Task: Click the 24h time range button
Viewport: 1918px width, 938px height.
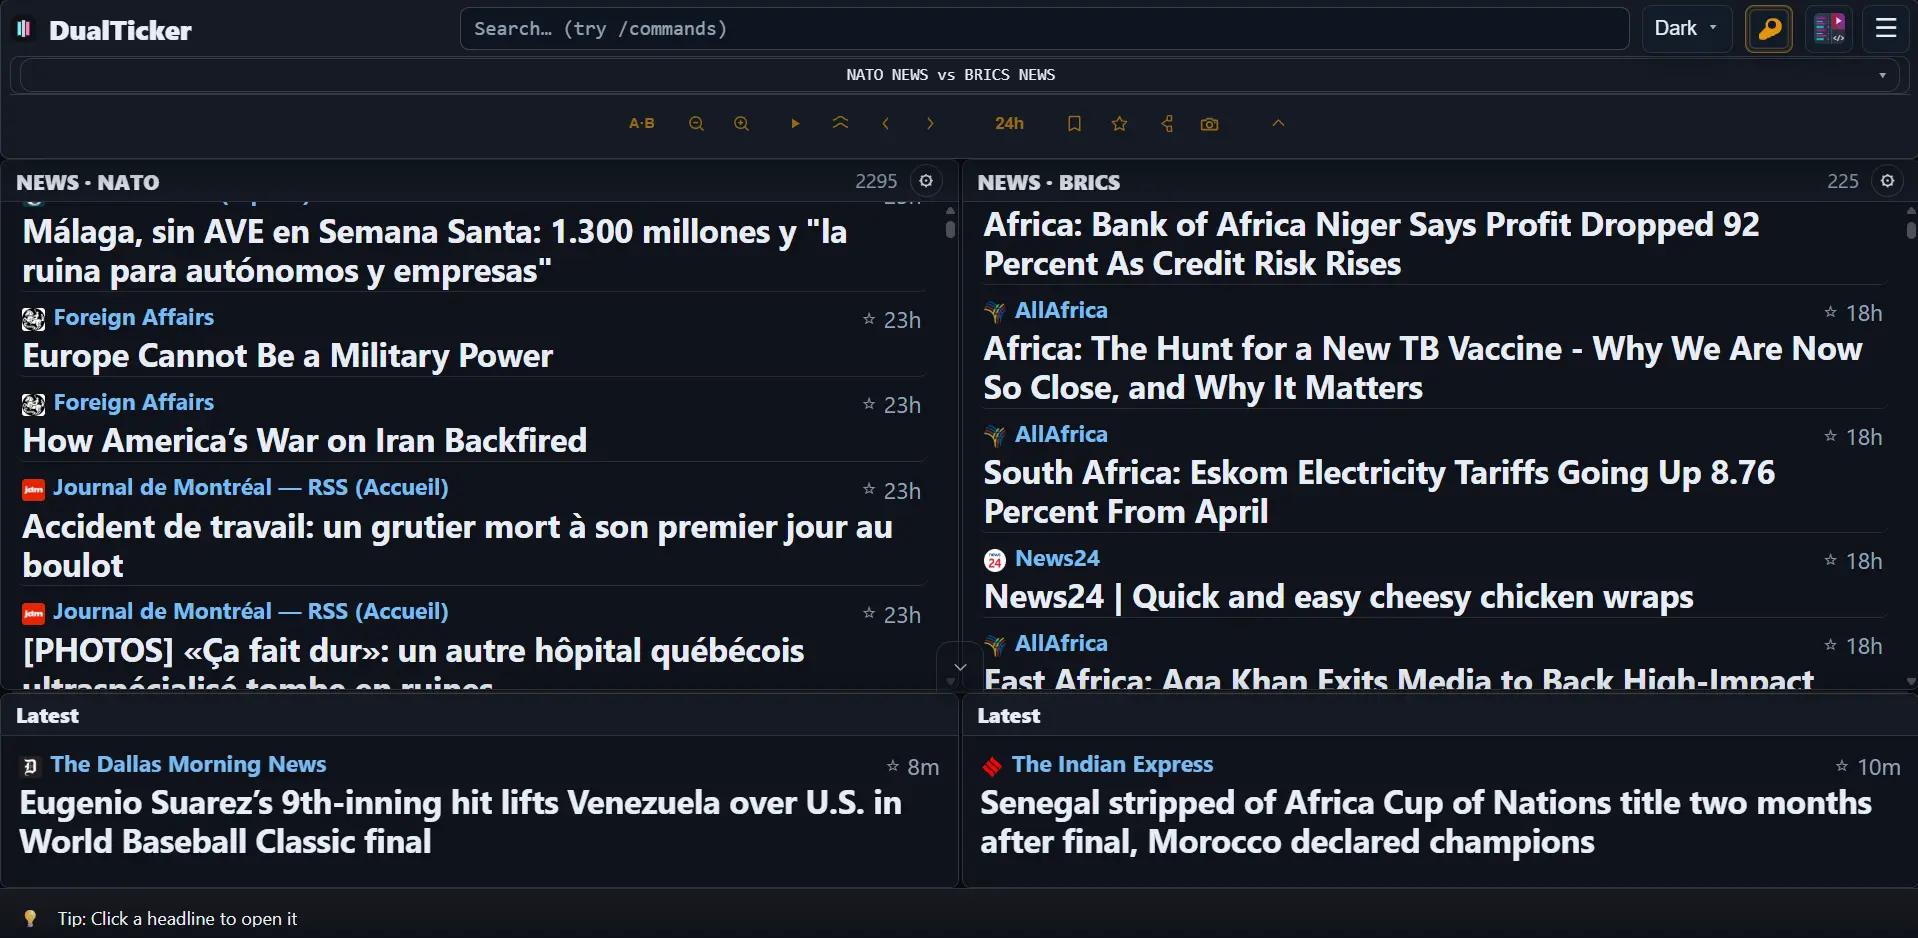Action: 1009,124
